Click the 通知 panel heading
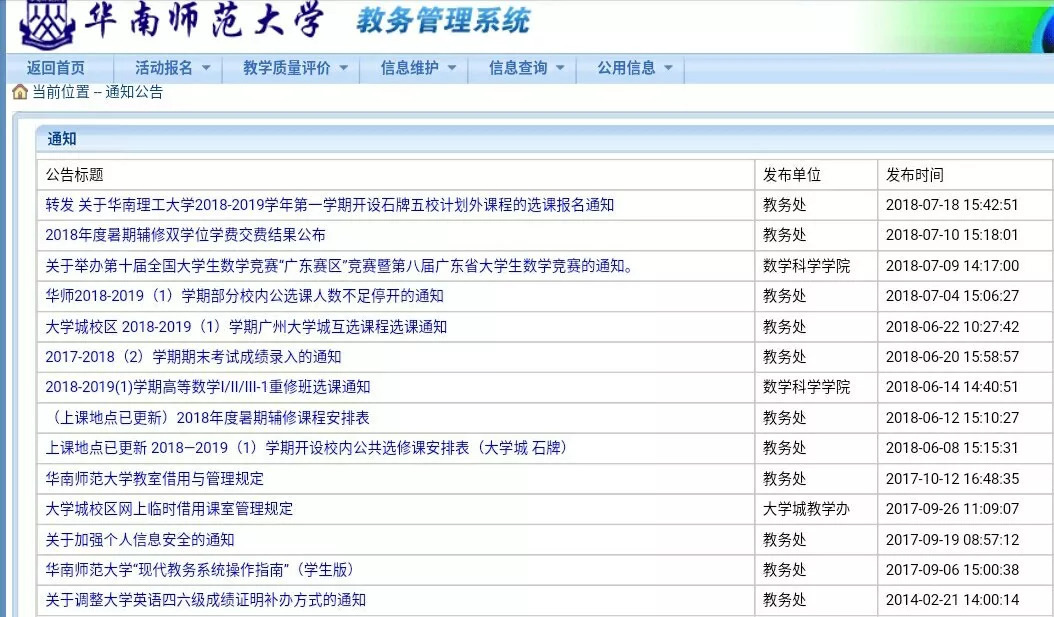The image size is (1054, 617). coord(62,139)
